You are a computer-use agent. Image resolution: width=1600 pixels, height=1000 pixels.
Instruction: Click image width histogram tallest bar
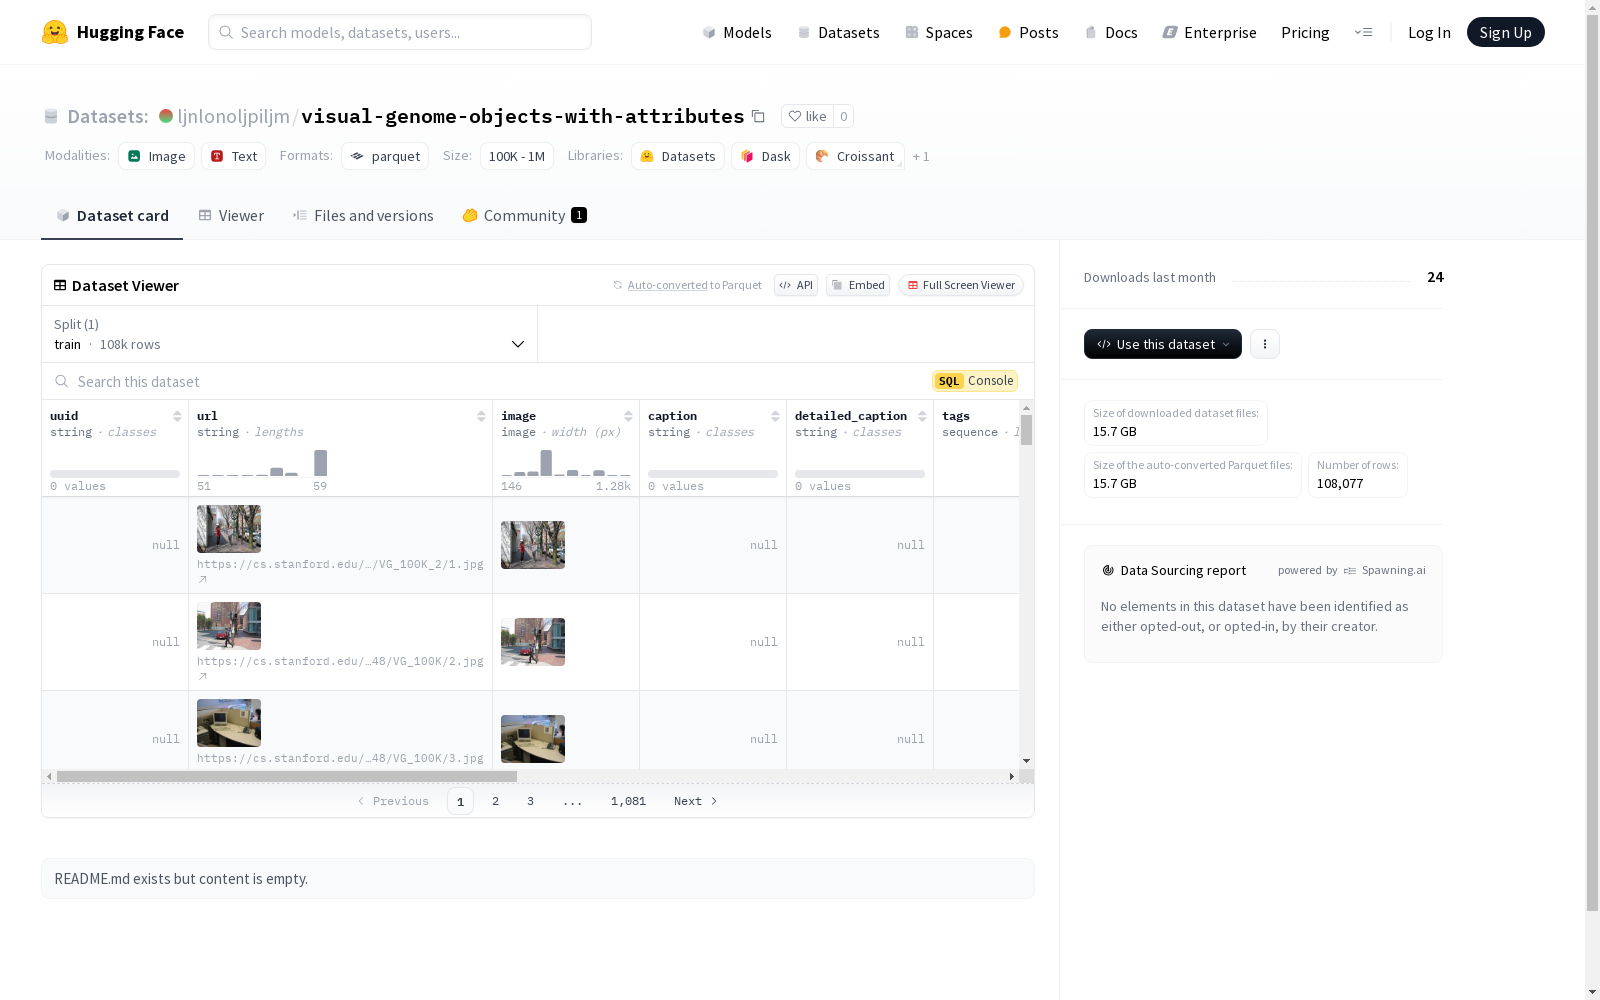coord(546,463)
